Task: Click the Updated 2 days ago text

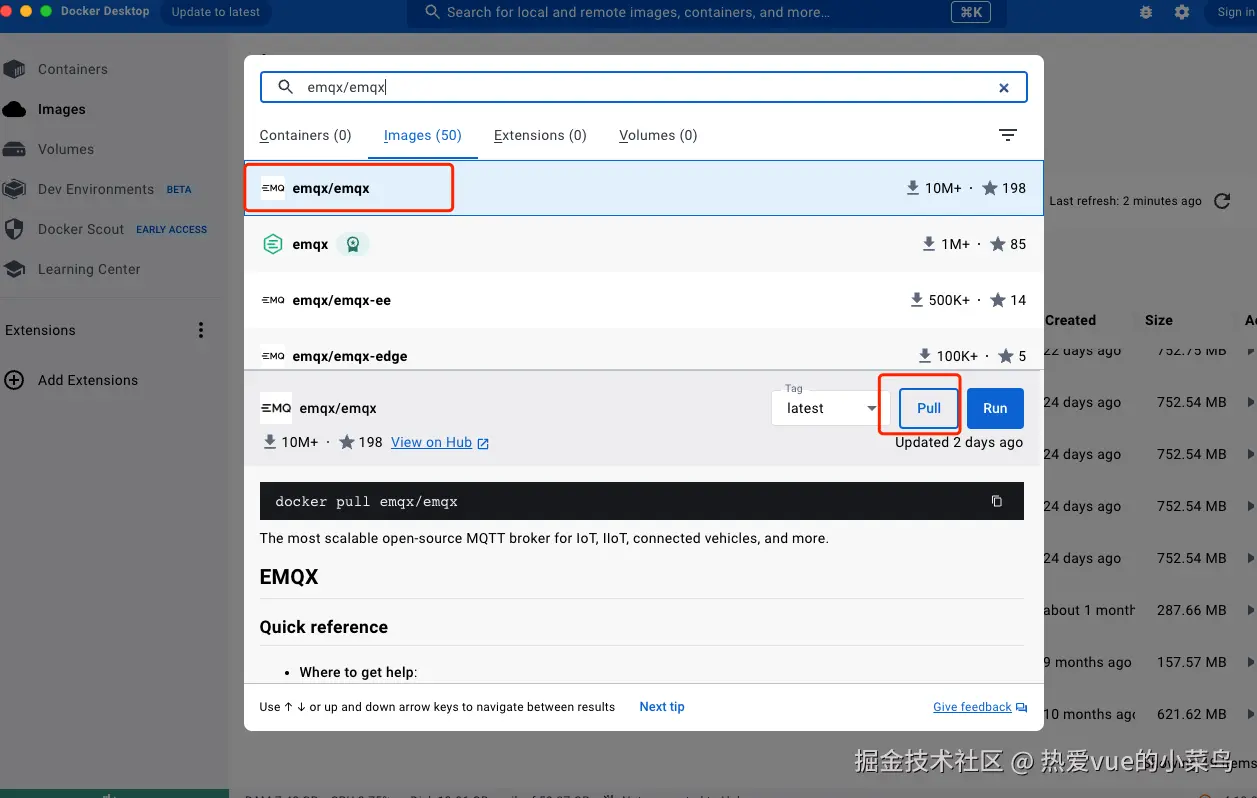Action: click(x=959, y=442)
